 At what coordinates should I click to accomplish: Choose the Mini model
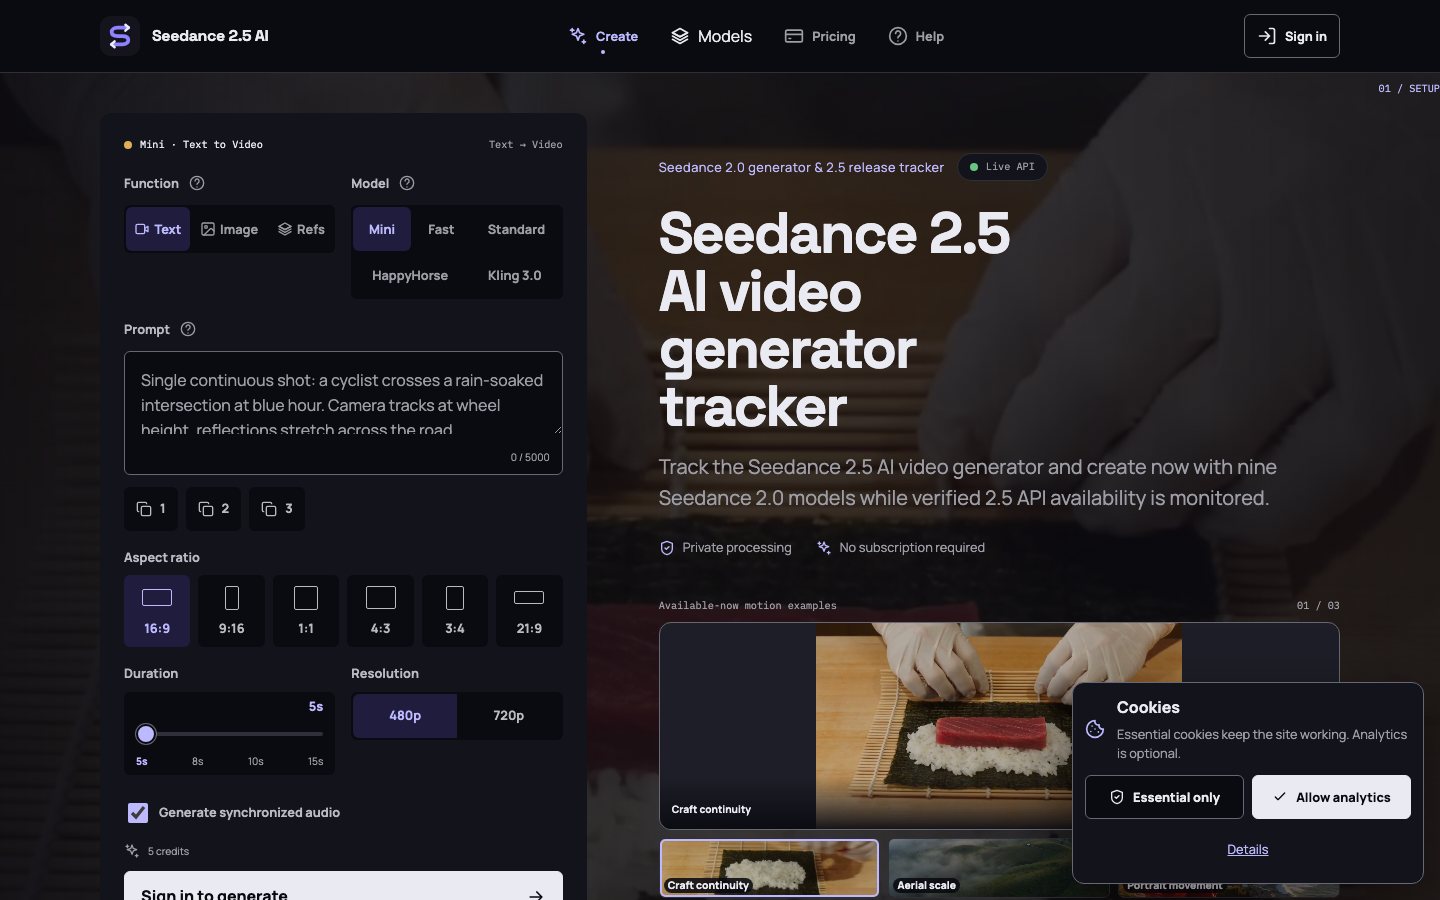382,229
